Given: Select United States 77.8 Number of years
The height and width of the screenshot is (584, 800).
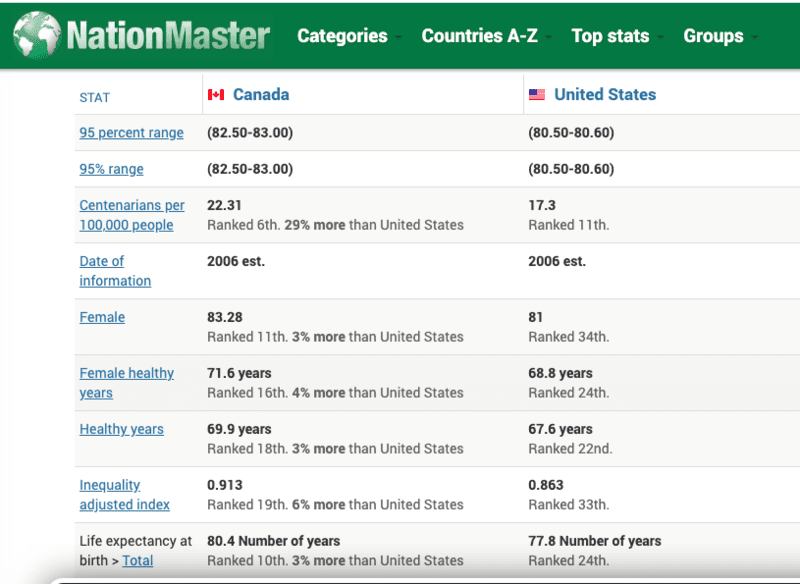Looking at the screenshot, I should click(x=594, y=541).
